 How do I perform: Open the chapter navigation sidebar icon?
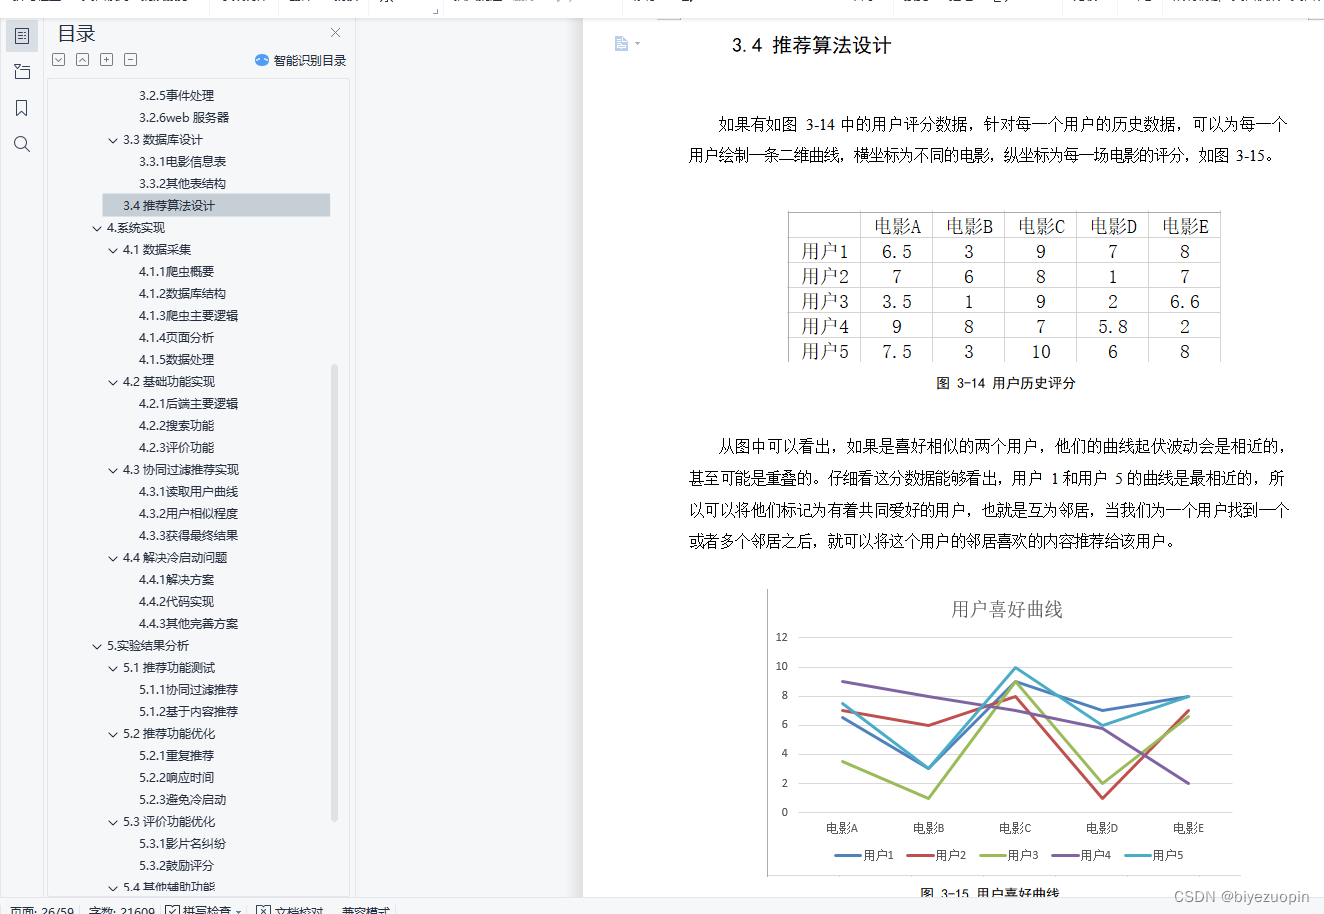click(x=22, y=72)
